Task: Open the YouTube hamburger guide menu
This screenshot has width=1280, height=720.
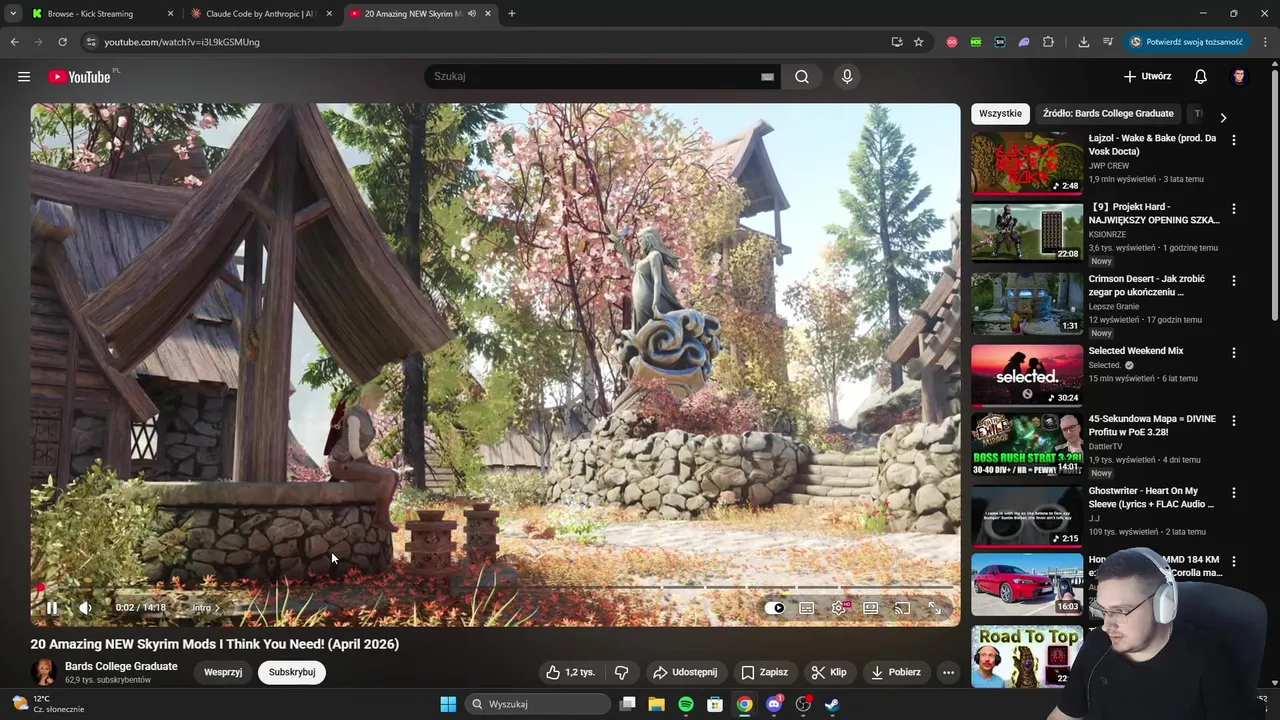Action: click(x=24, y=77)
